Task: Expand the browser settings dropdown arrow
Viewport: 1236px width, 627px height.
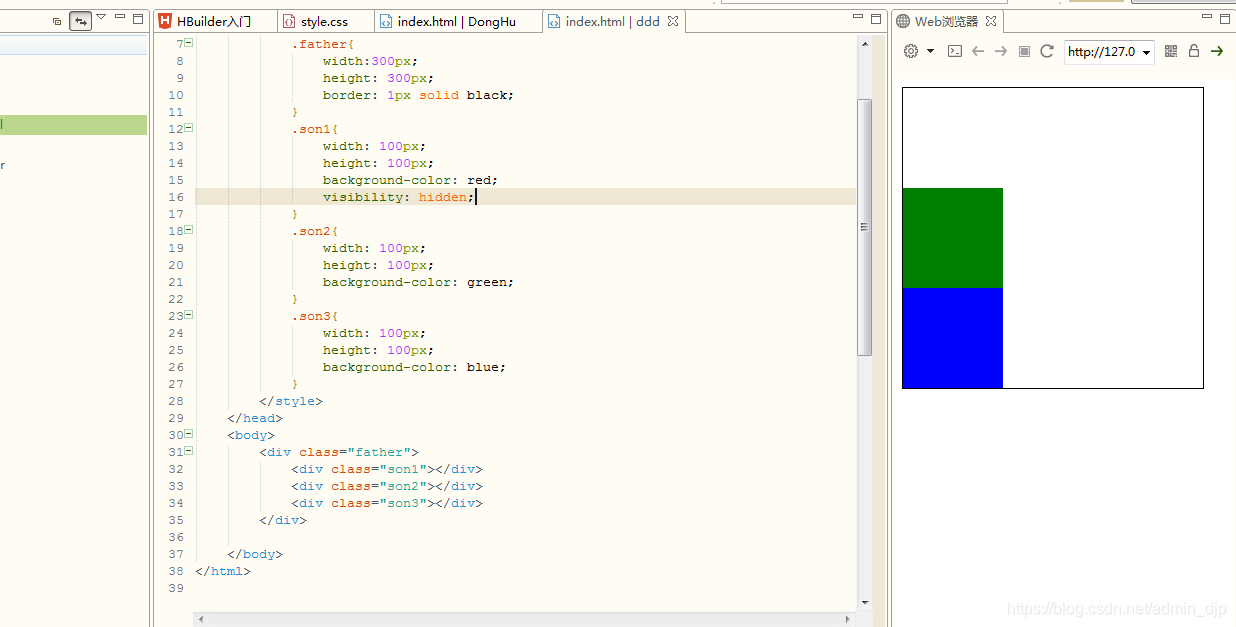Action: (x=930, y=51)
